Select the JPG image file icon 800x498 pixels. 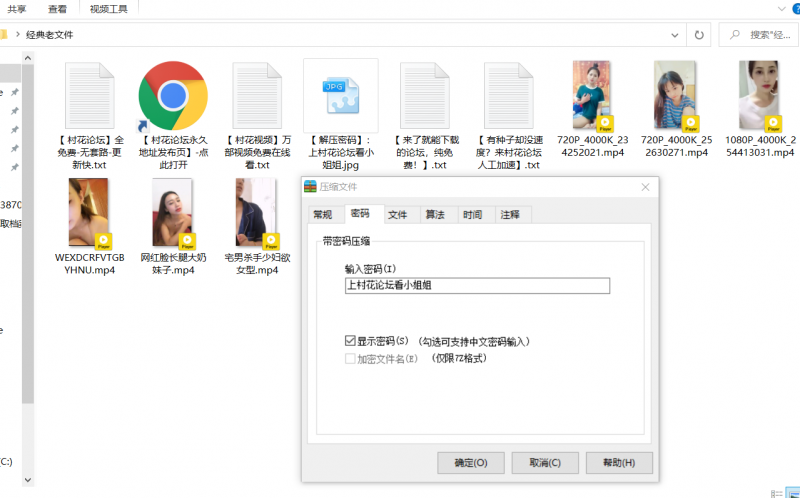(340, 95)
